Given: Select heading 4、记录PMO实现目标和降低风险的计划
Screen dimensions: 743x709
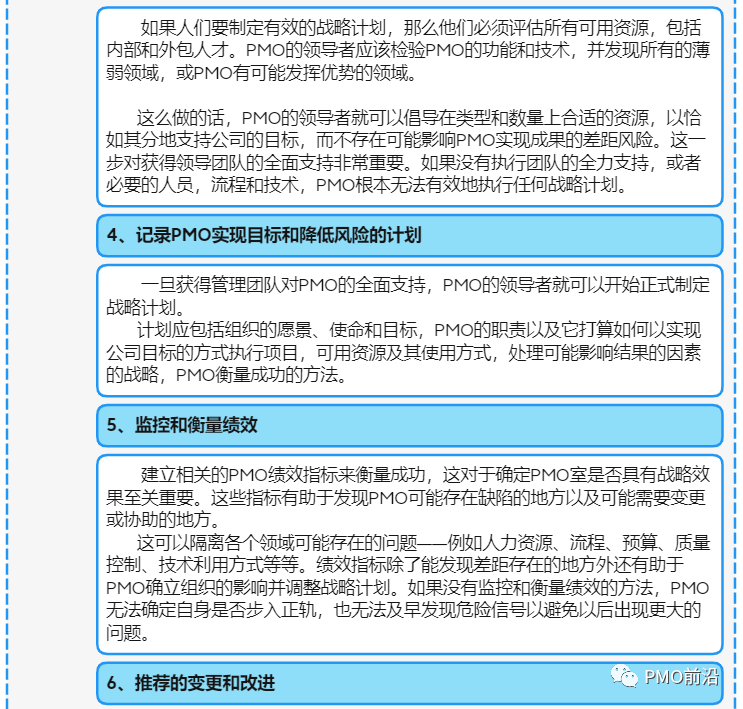Looking at the screenshot, I should point(264,235).
